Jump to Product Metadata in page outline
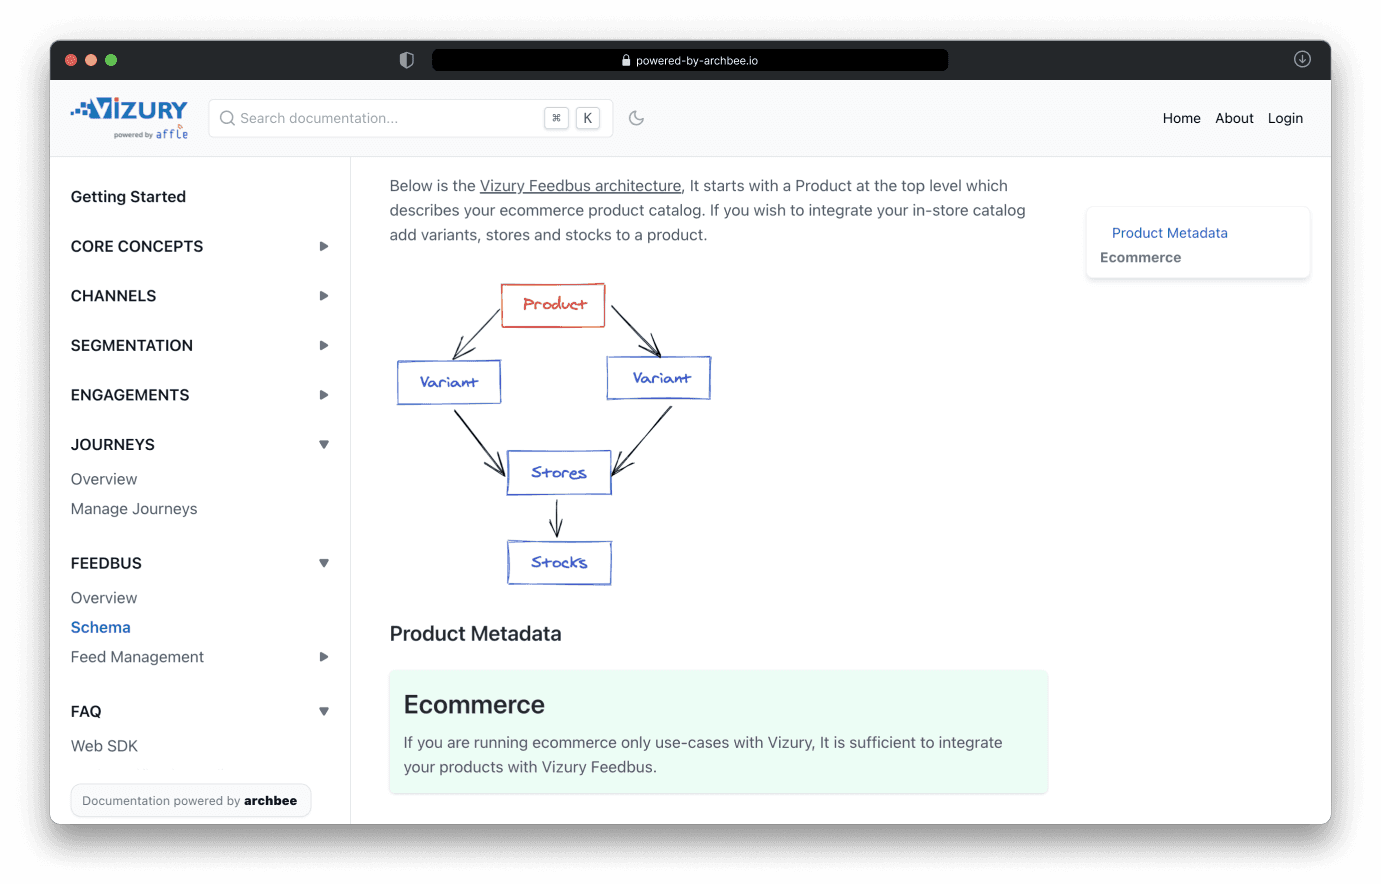1381x884 pixels. click(x=1169, y=233)
